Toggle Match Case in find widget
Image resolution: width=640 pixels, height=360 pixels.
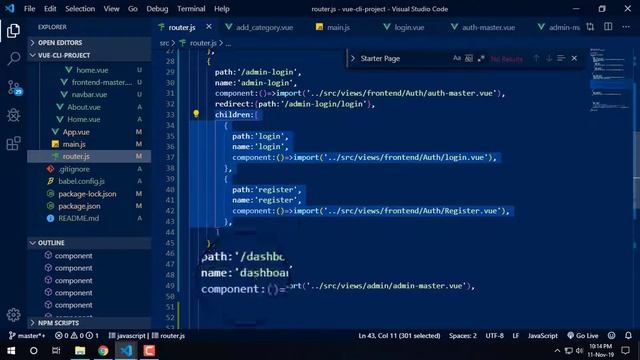pyautogui.click(x=457, y=58)
